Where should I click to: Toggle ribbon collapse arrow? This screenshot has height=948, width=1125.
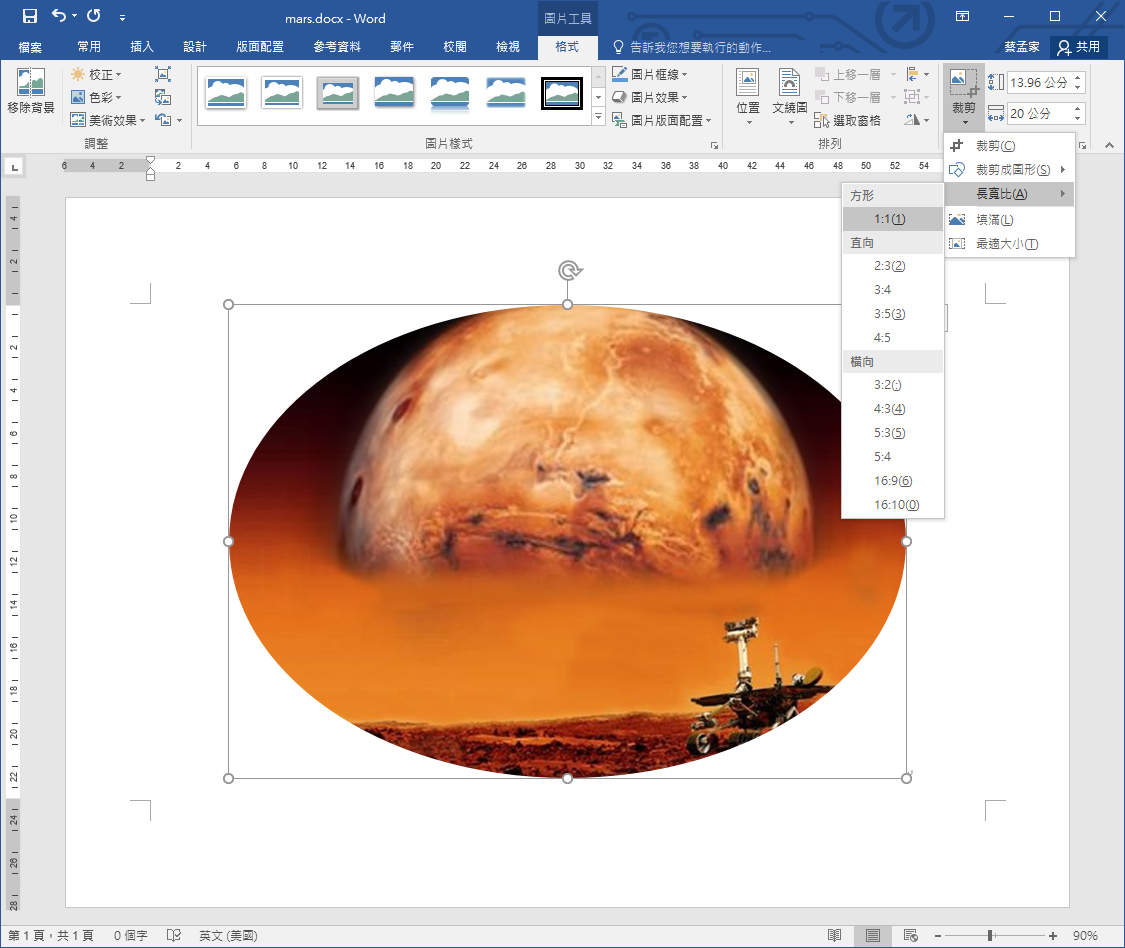[1109, 145]
